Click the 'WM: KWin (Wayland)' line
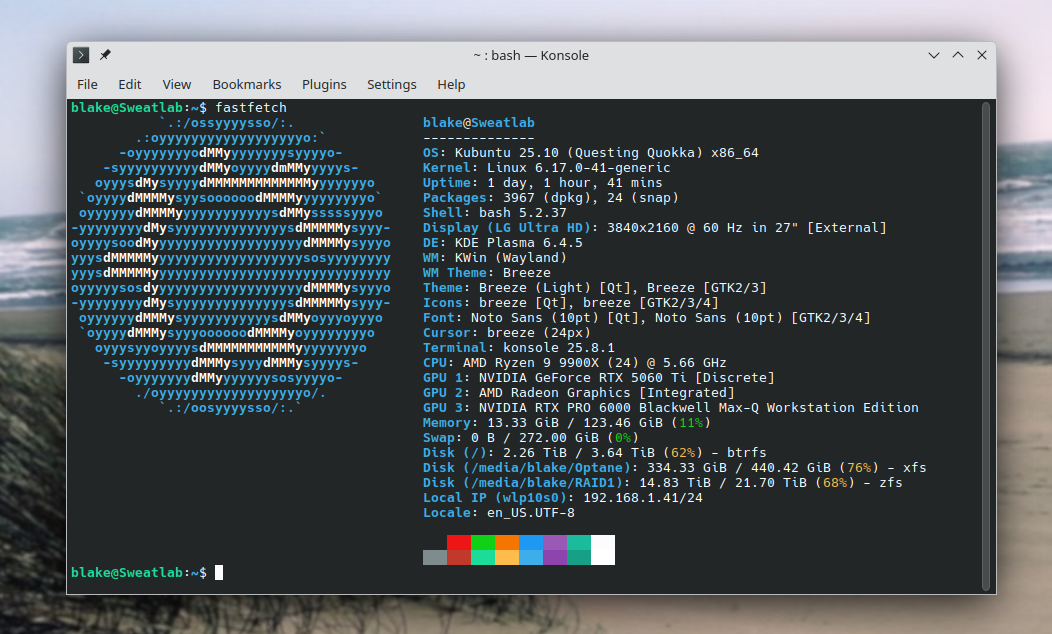 494,258
